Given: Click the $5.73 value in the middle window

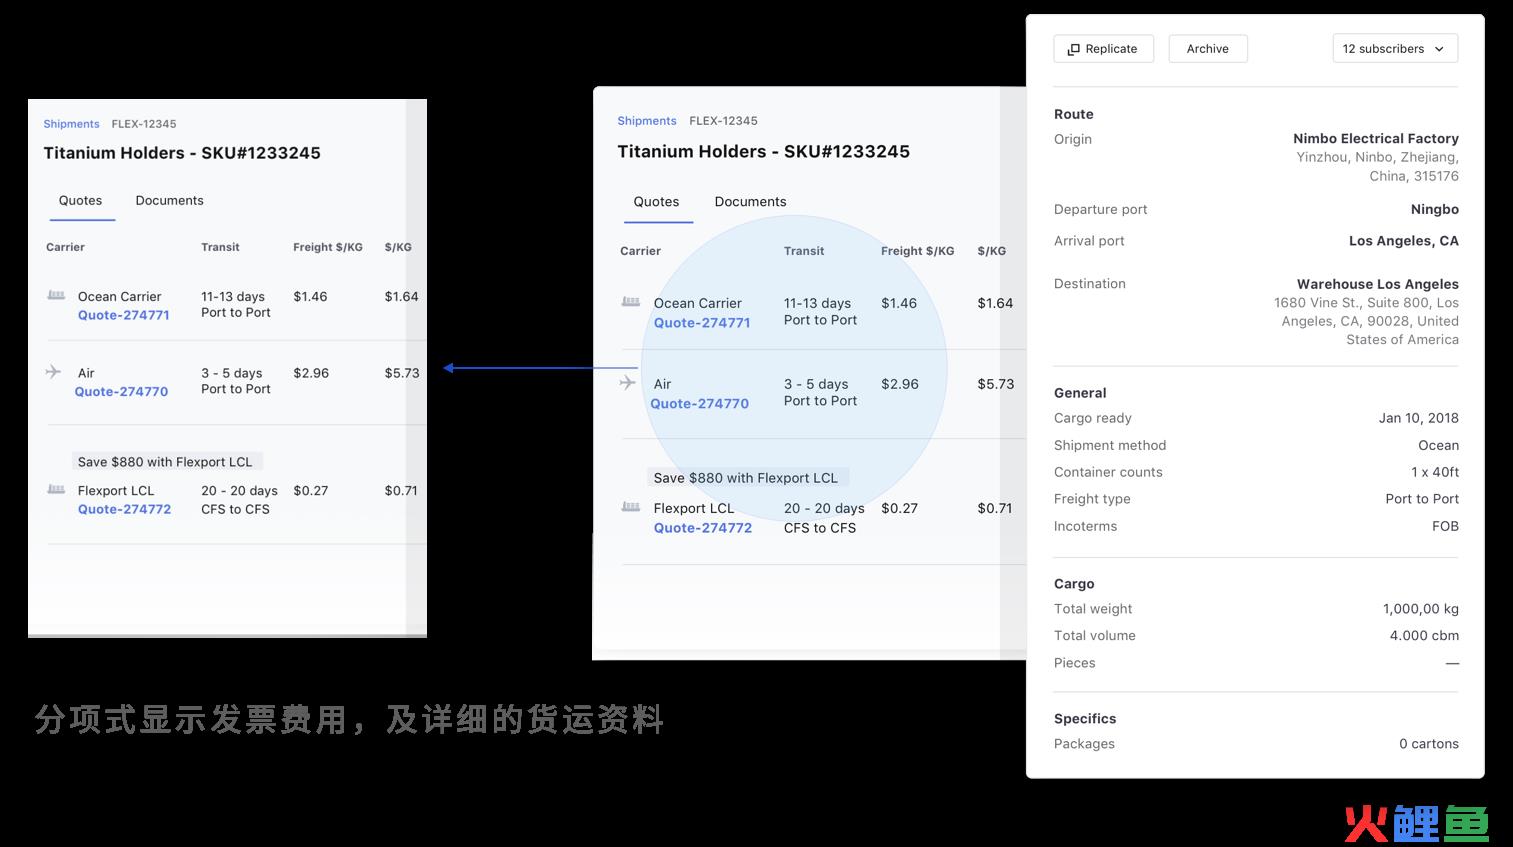Looking at the screenshot, I should pos(996,384).
